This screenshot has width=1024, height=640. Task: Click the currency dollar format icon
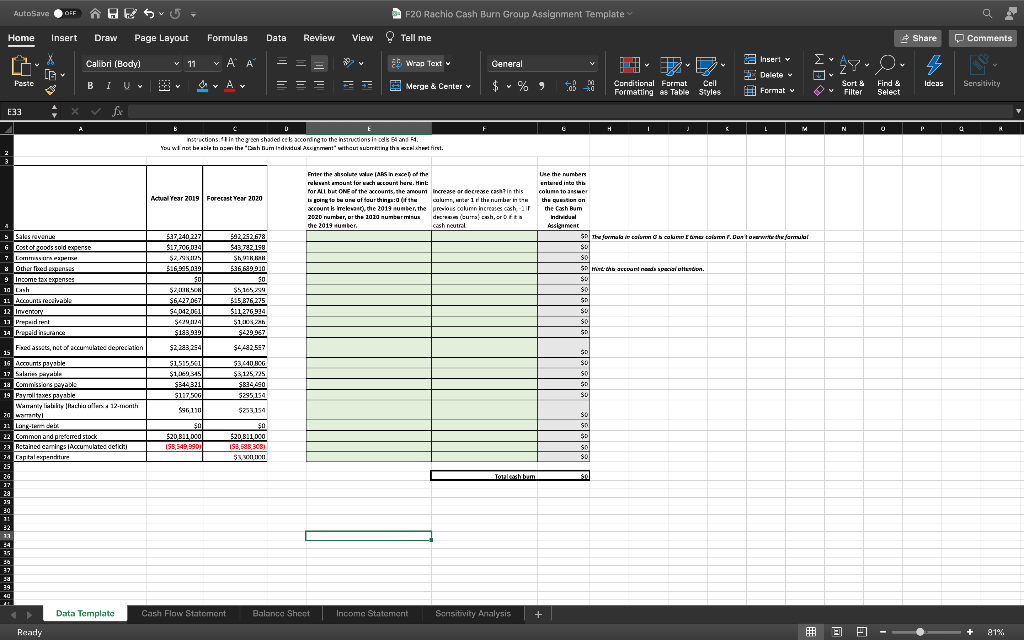pyautogui.click(x=496, y=86)
